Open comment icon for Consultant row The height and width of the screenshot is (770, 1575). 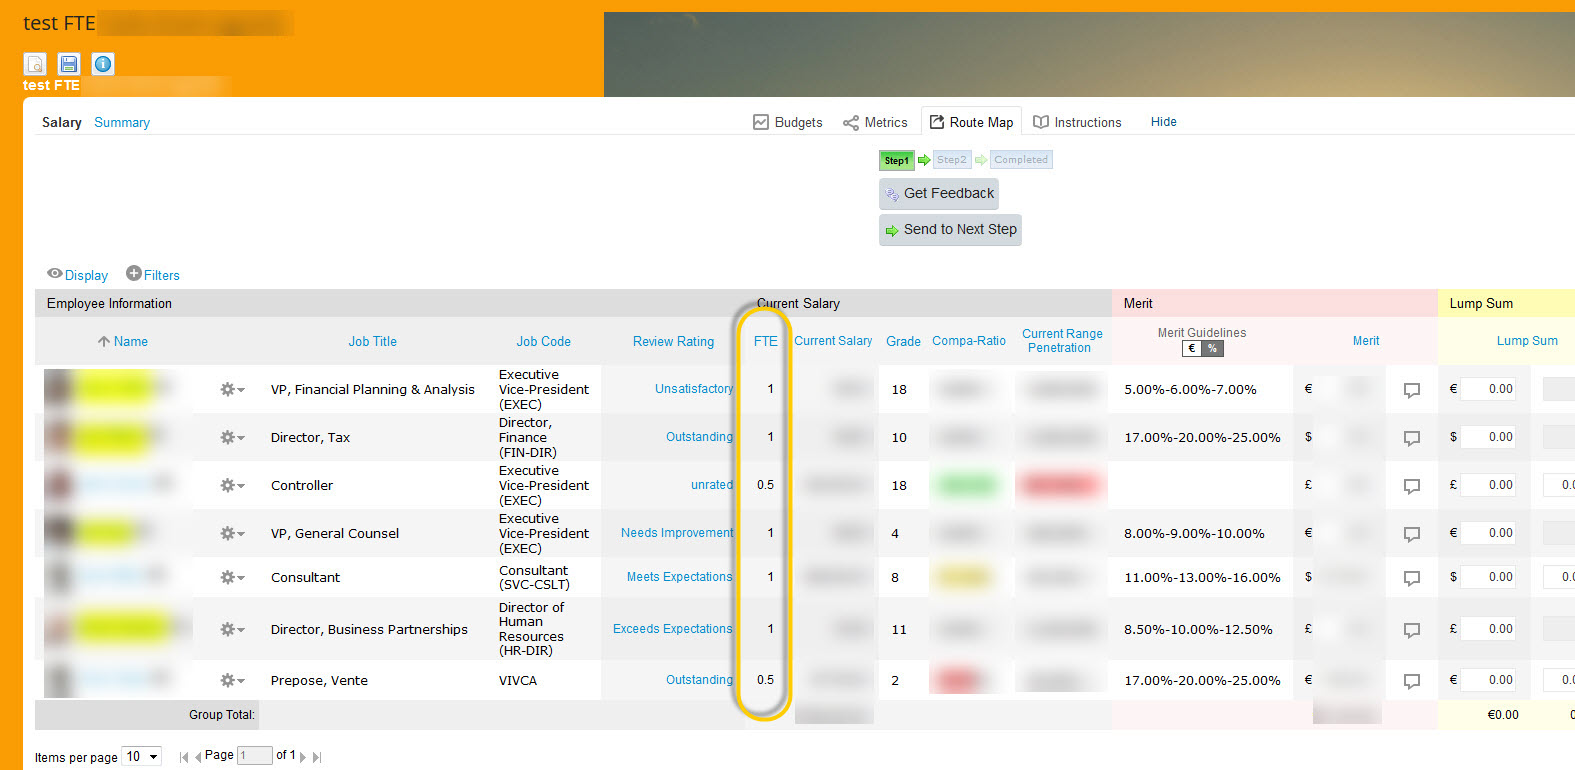[x=1412, y=578]
